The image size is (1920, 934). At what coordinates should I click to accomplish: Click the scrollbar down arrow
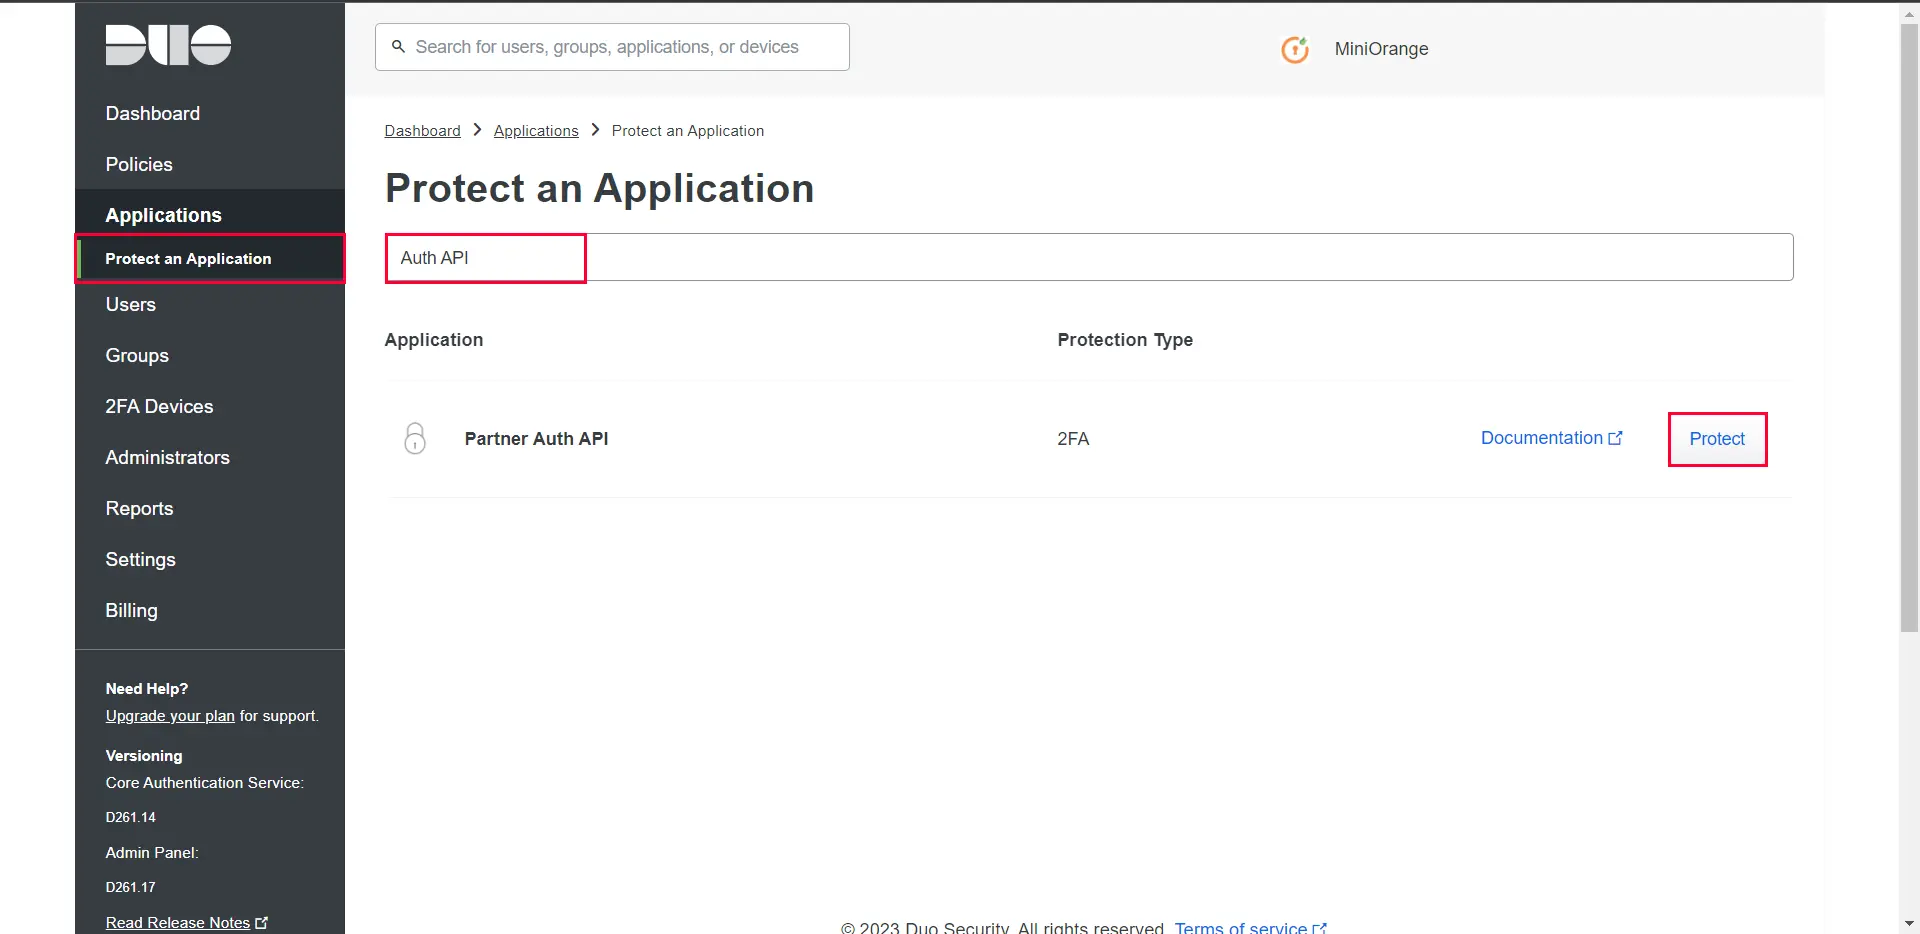click(x=1909, y=924)
